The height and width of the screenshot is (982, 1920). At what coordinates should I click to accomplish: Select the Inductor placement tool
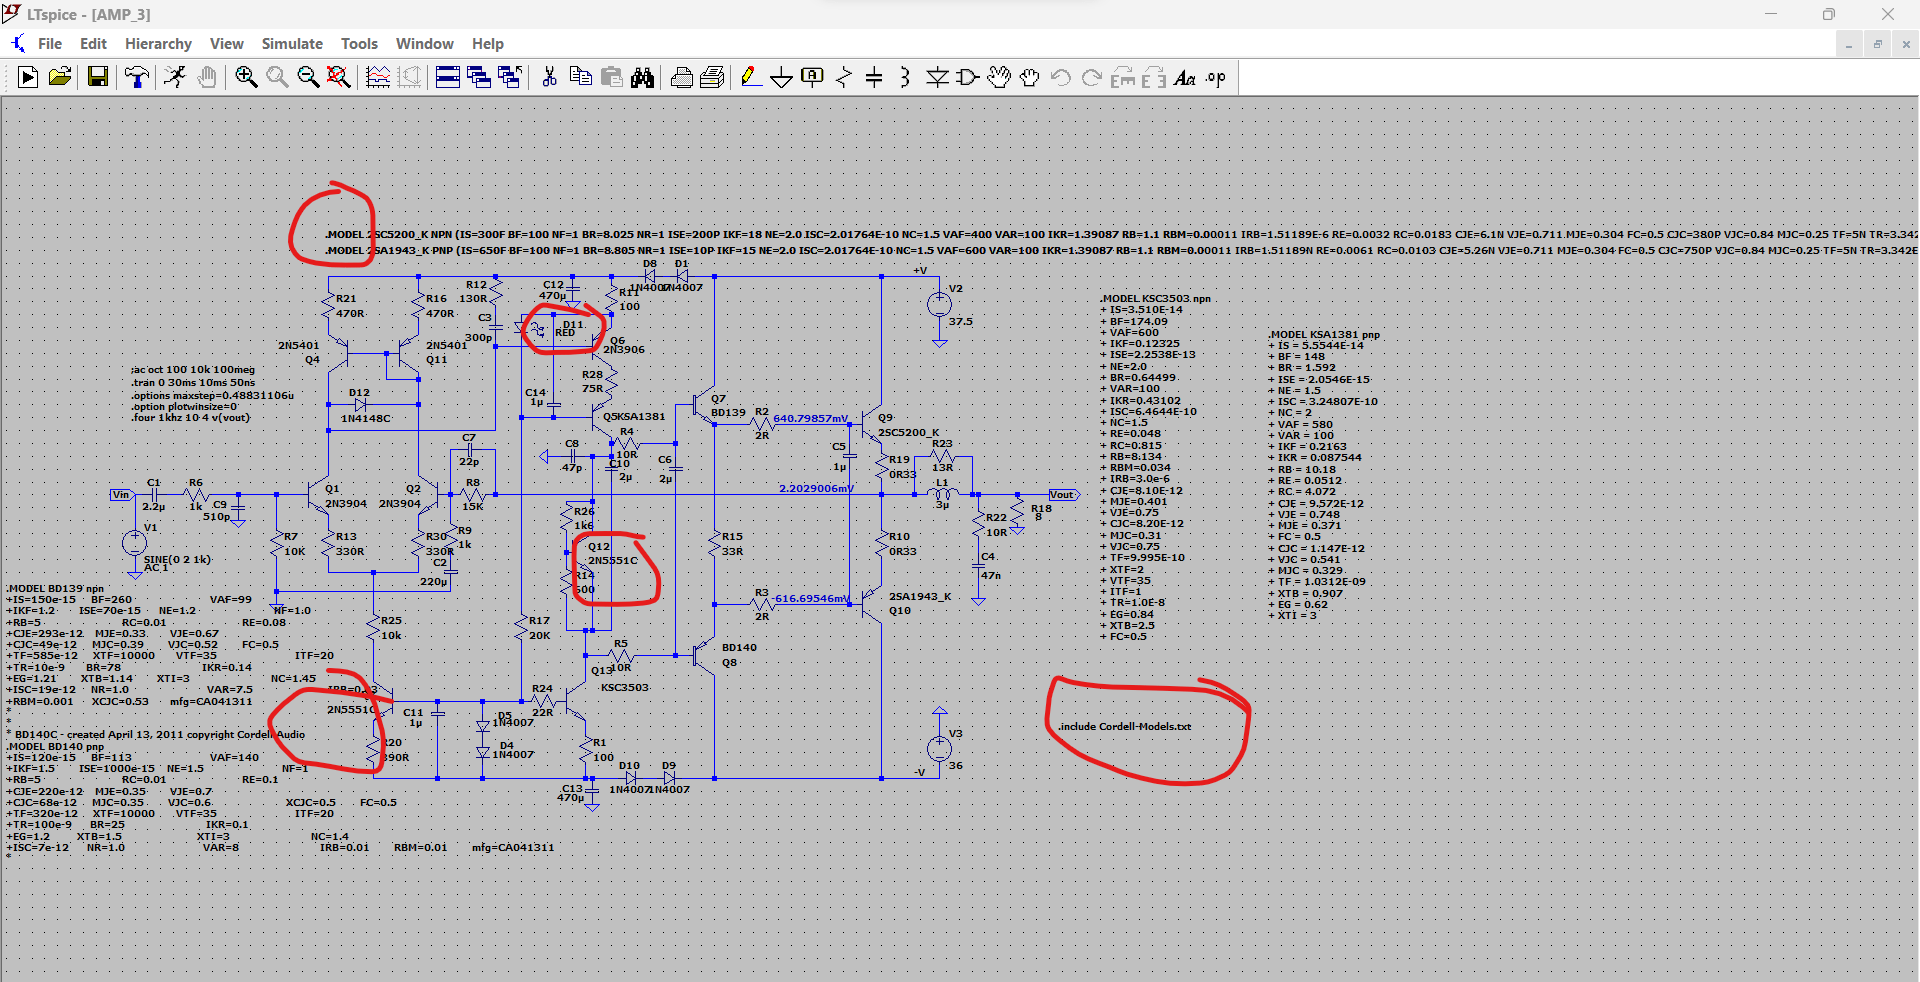(905, 77)
